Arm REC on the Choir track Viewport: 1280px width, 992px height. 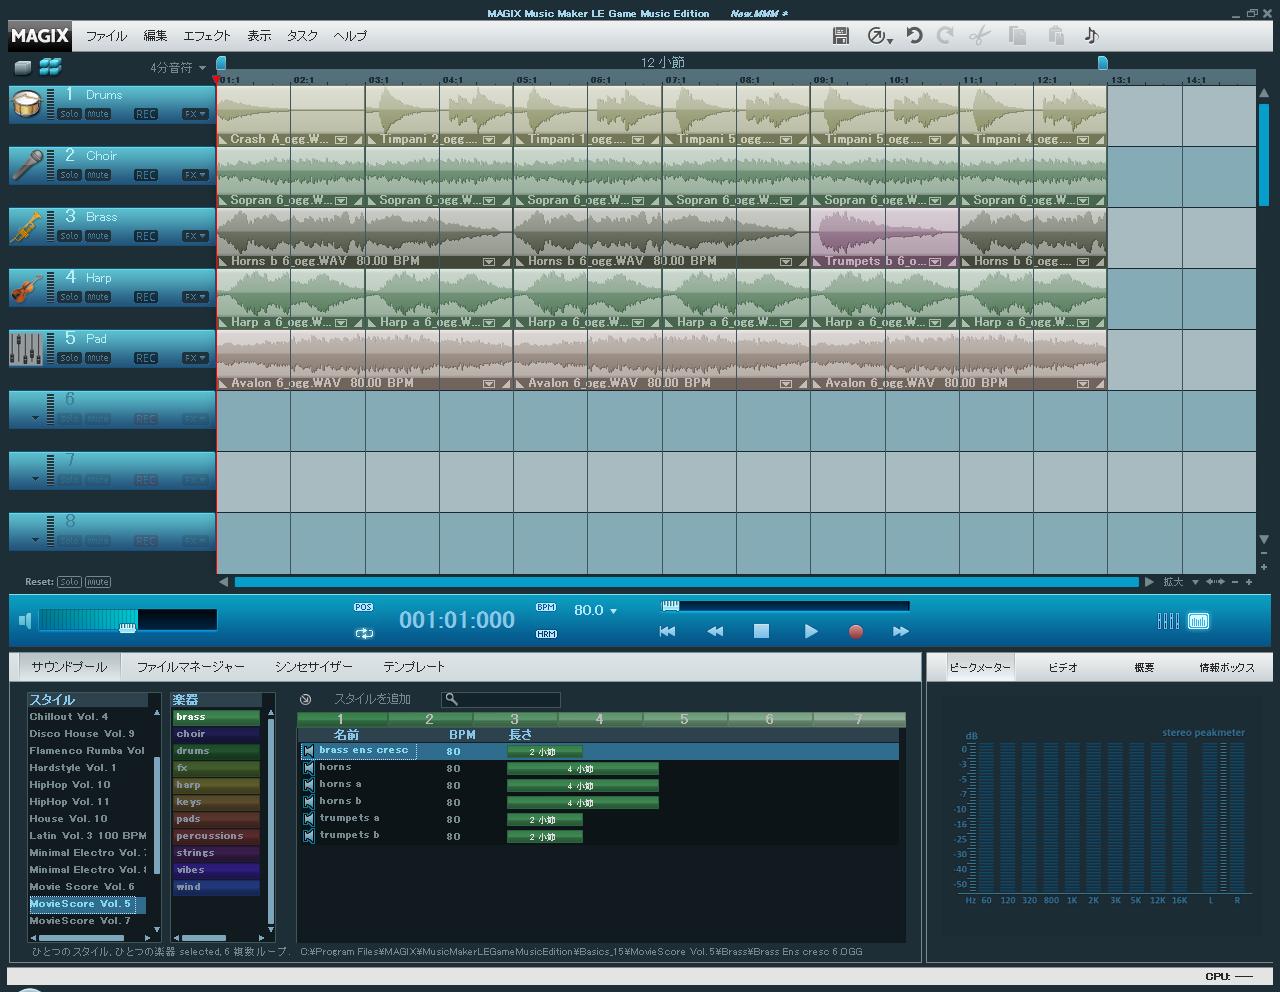pyautogui.click(x=146, y=175)
